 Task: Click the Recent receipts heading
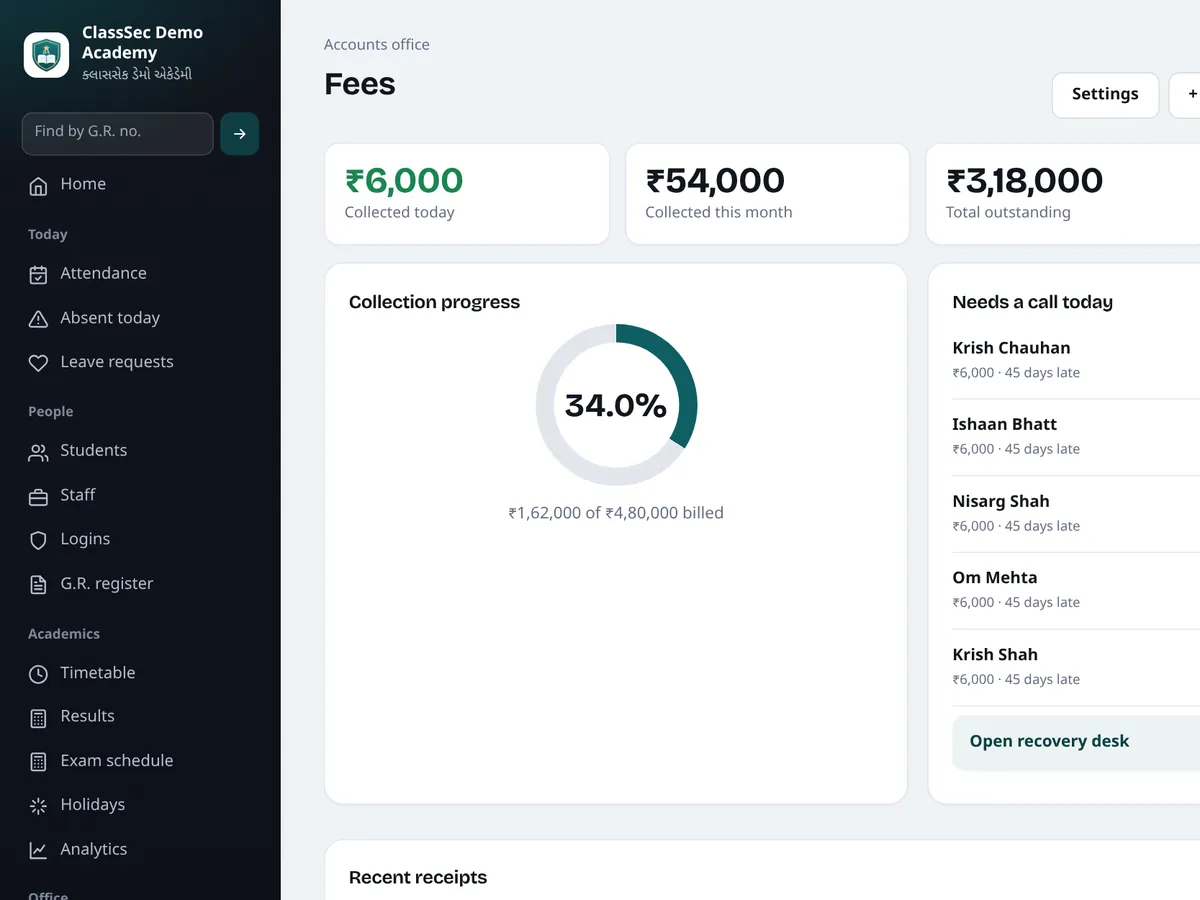(418, 878)
